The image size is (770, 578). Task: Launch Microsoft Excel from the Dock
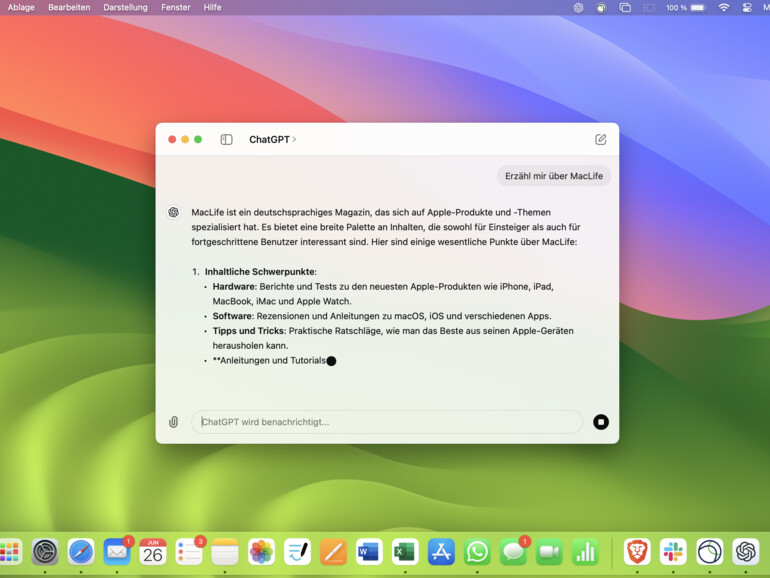(405, 551)
